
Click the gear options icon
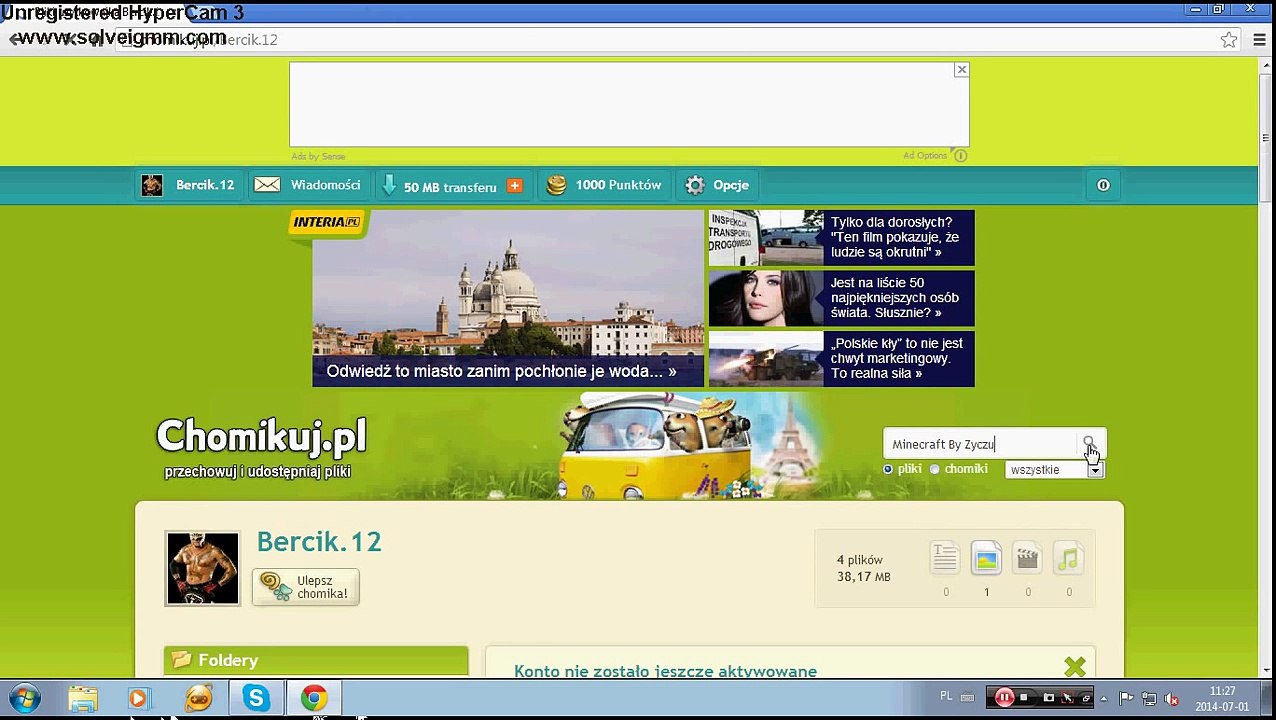tap(695, 185)
